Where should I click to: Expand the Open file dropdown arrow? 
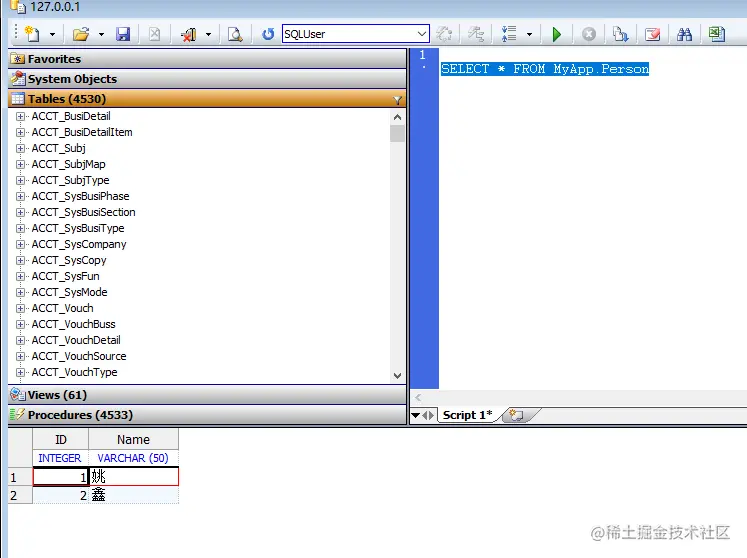(x=101, y=34)
